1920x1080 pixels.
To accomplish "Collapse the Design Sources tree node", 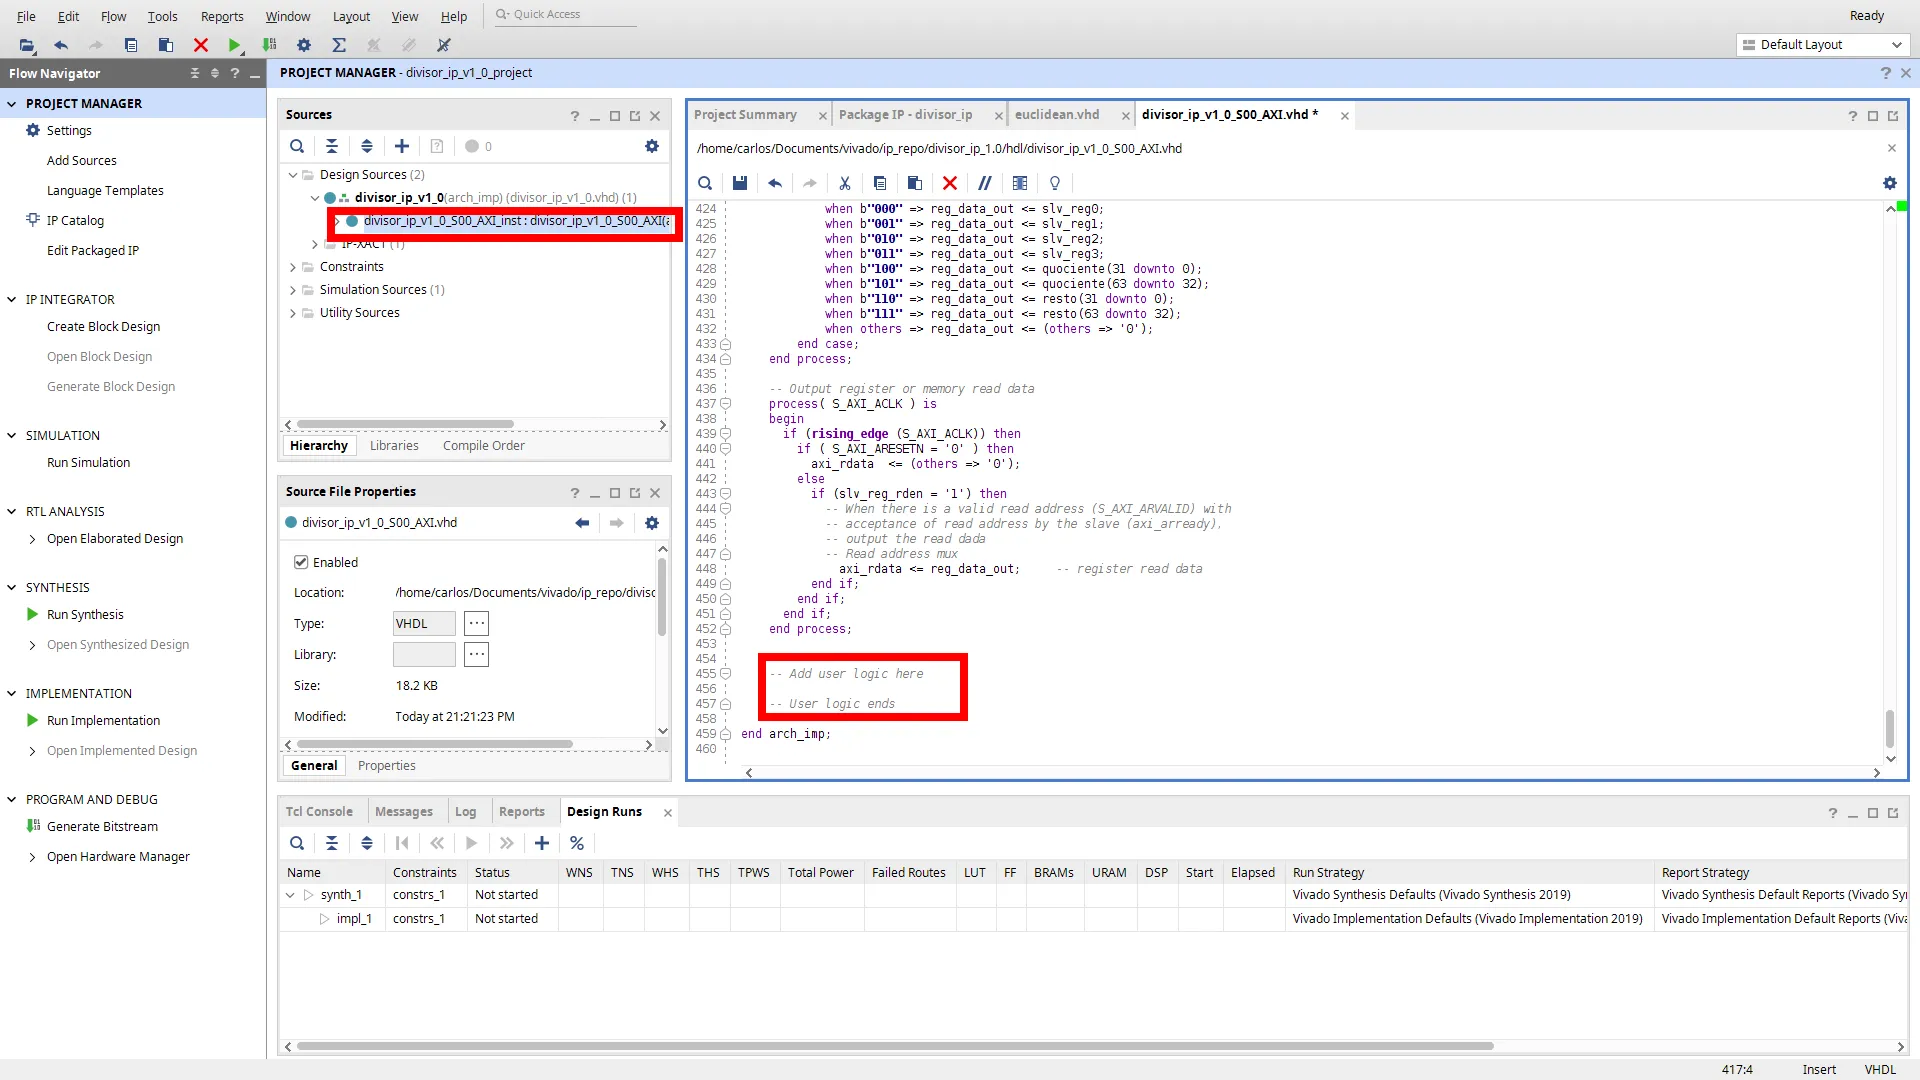I will [x=293, y=175].
